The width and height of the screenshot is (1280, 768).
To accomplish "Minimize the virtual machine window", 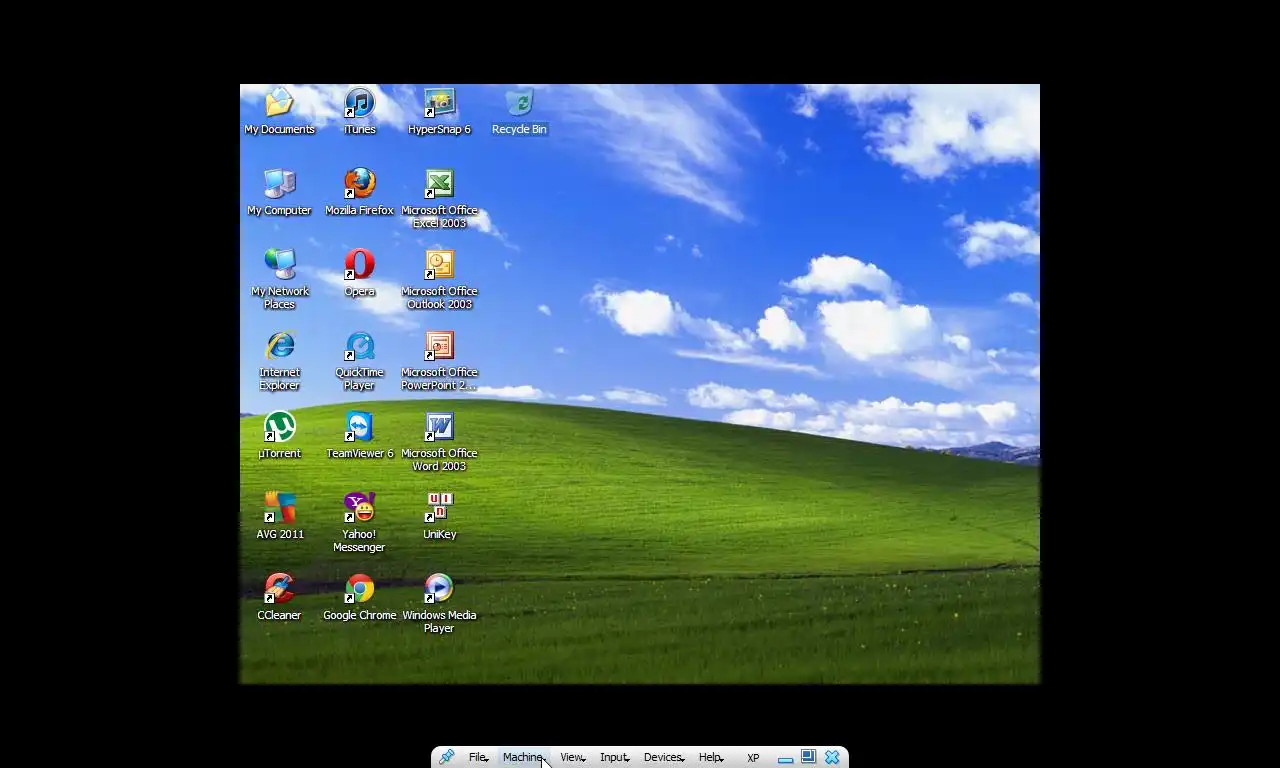I will 785,758.
